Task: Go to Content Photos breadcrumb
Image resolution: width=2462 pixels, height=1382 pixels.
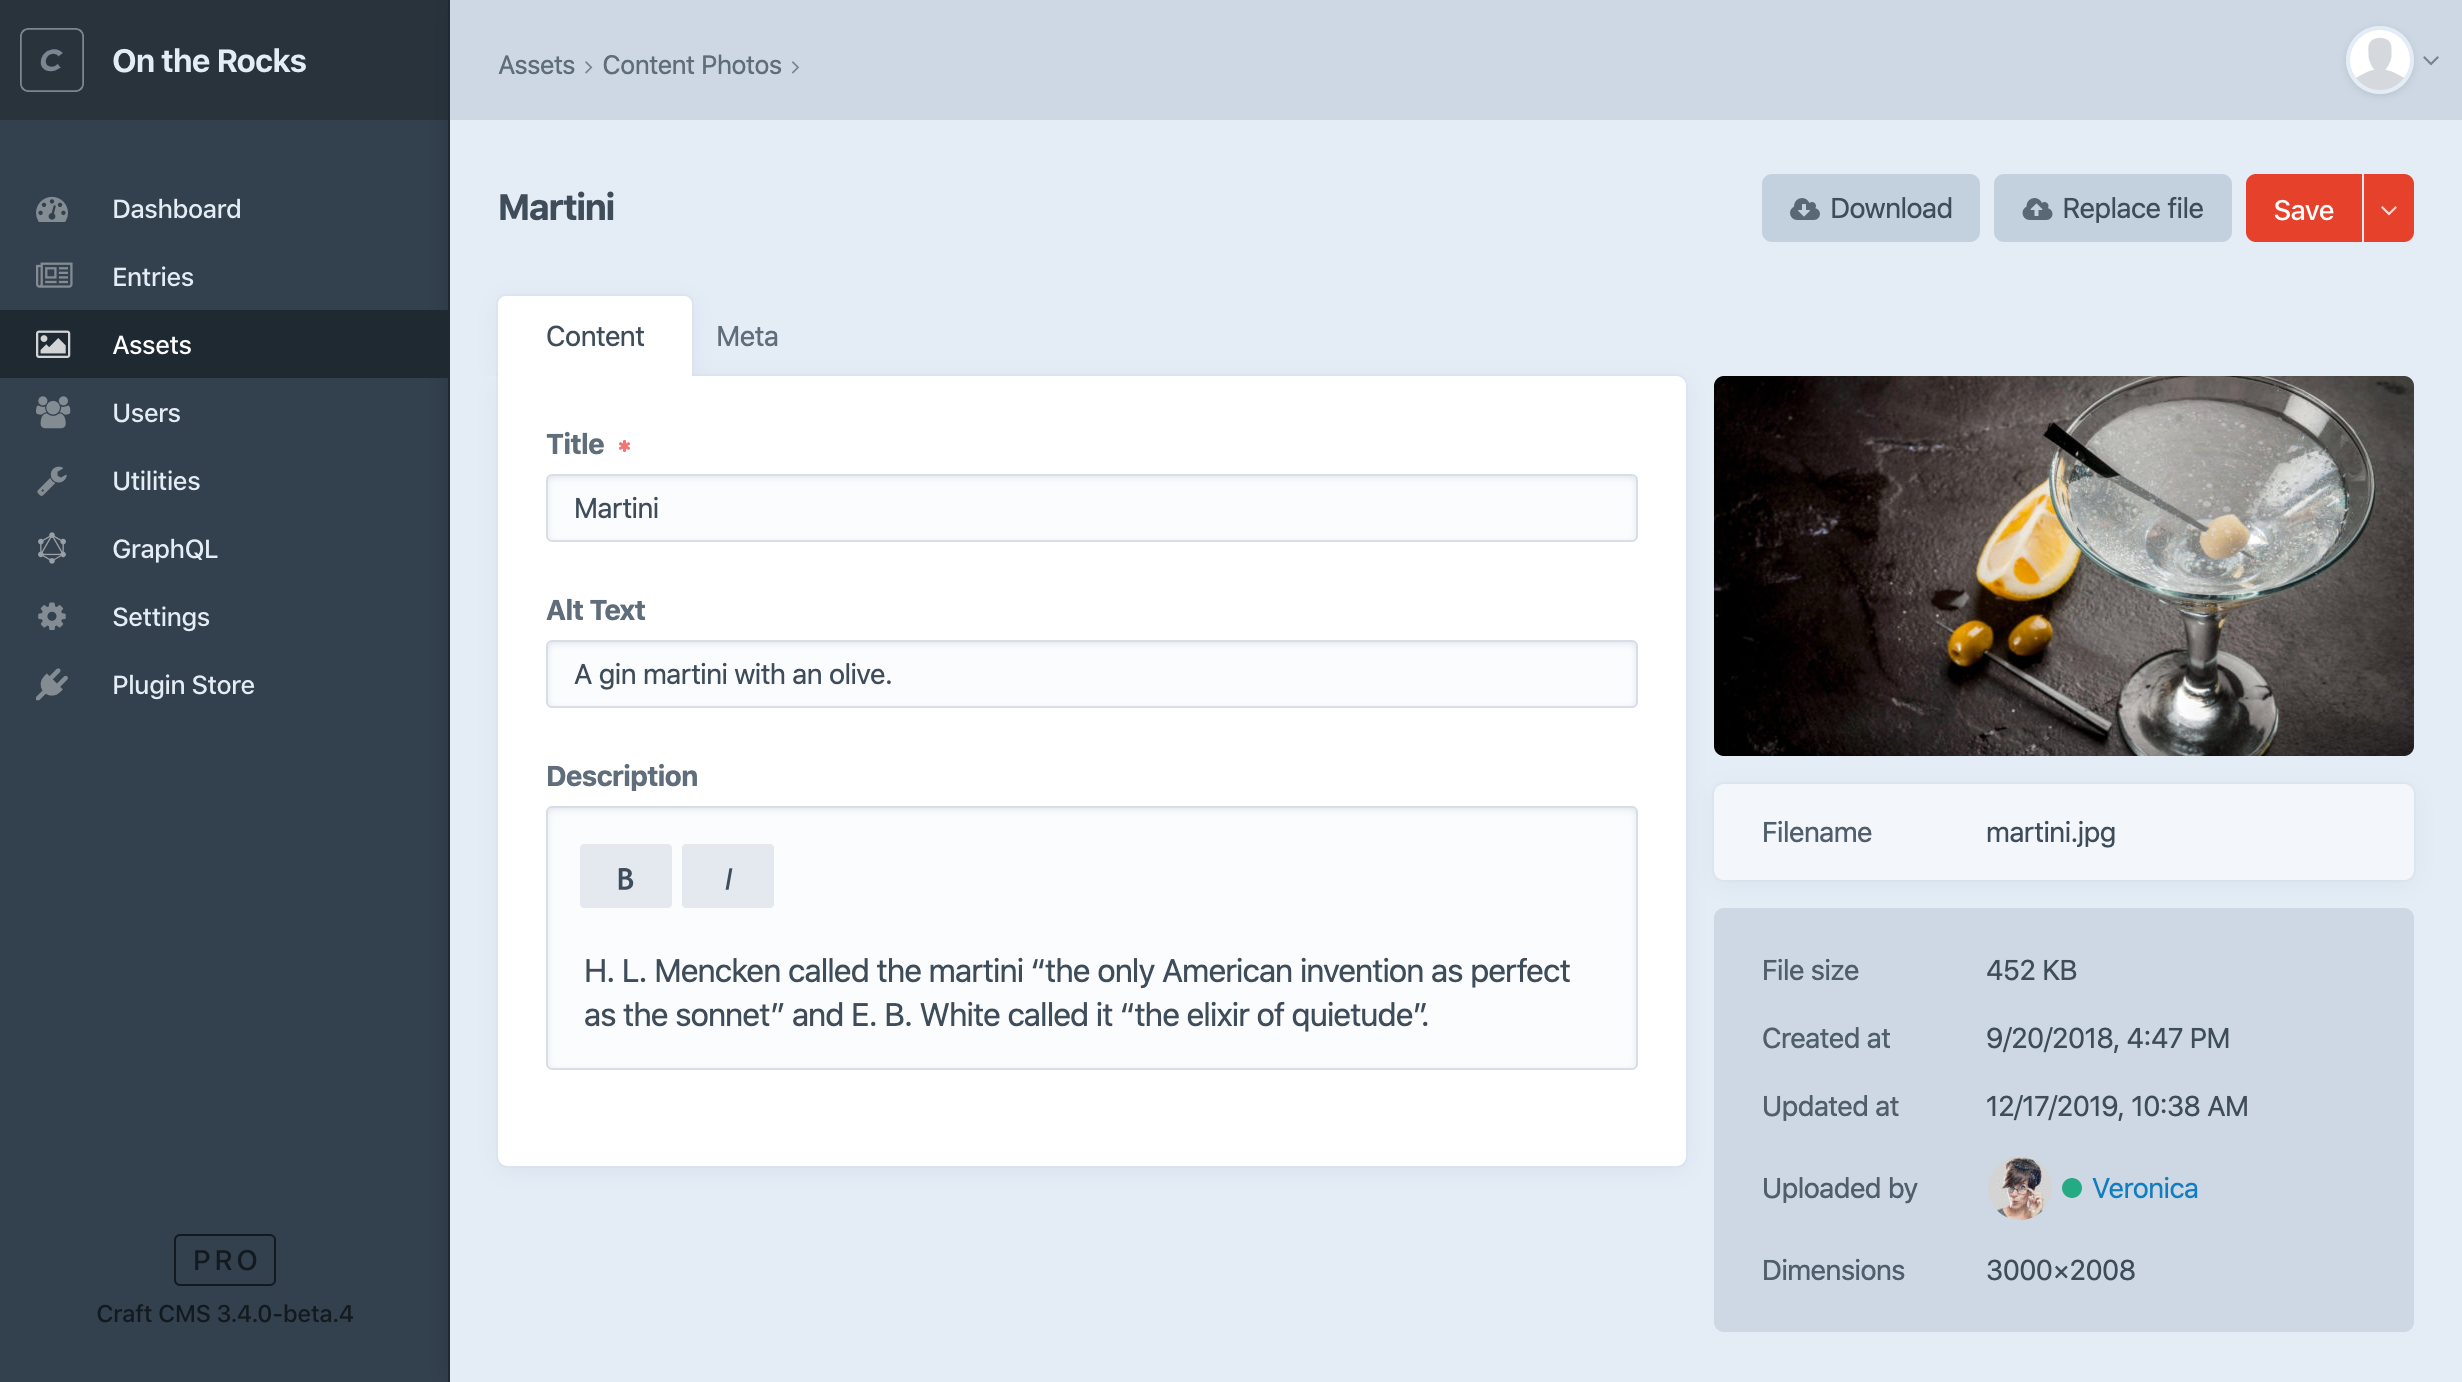Action: coord(691,66)
